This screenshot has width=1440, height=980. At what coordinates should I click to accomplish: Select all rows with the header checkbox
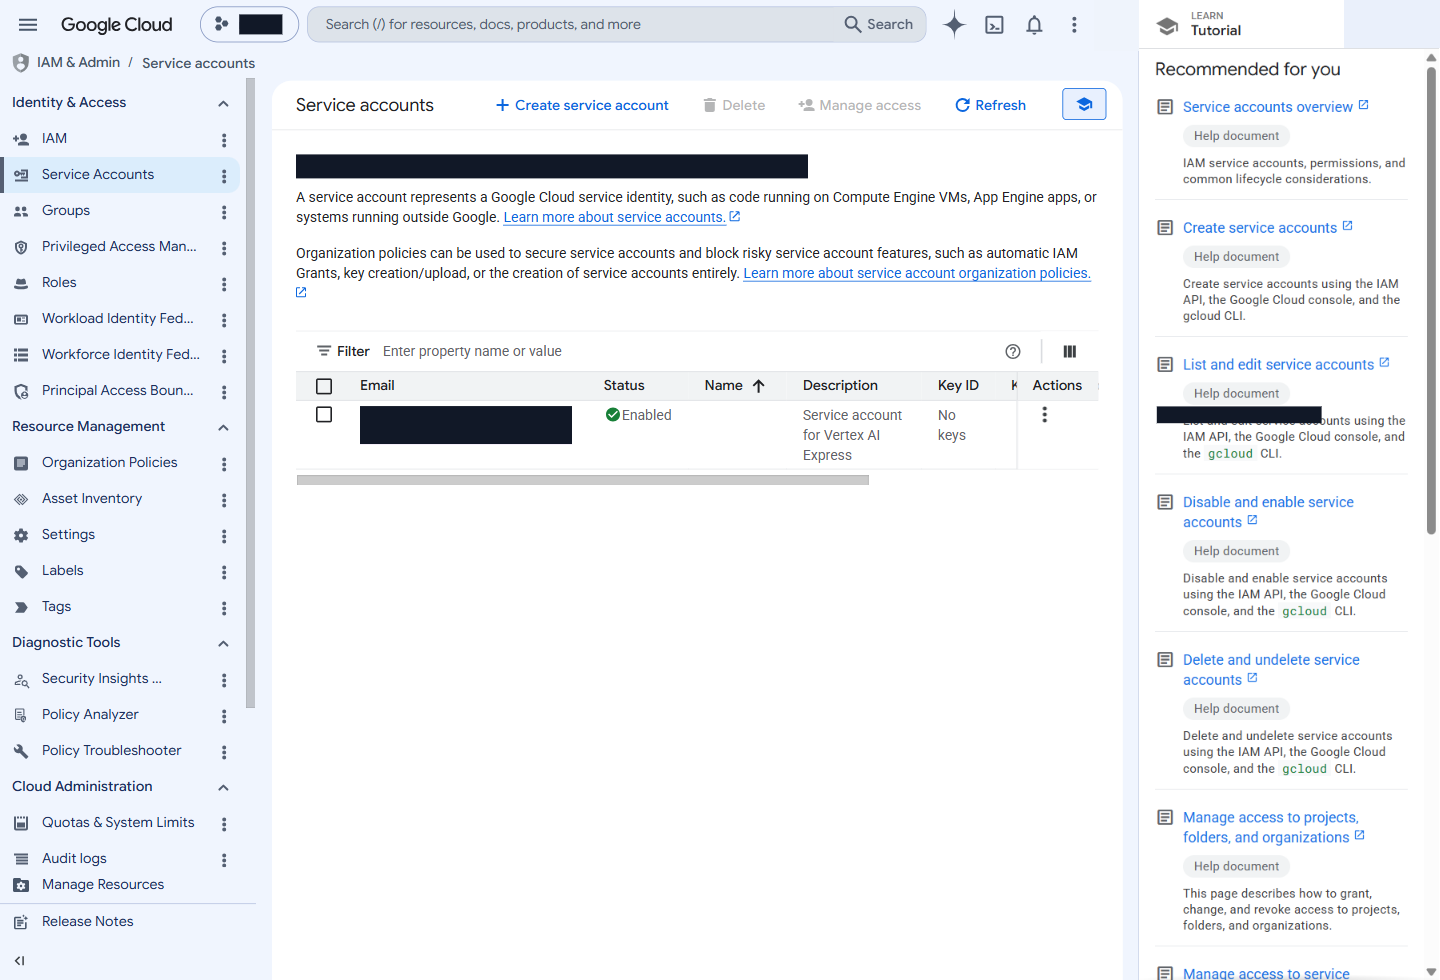324,386
